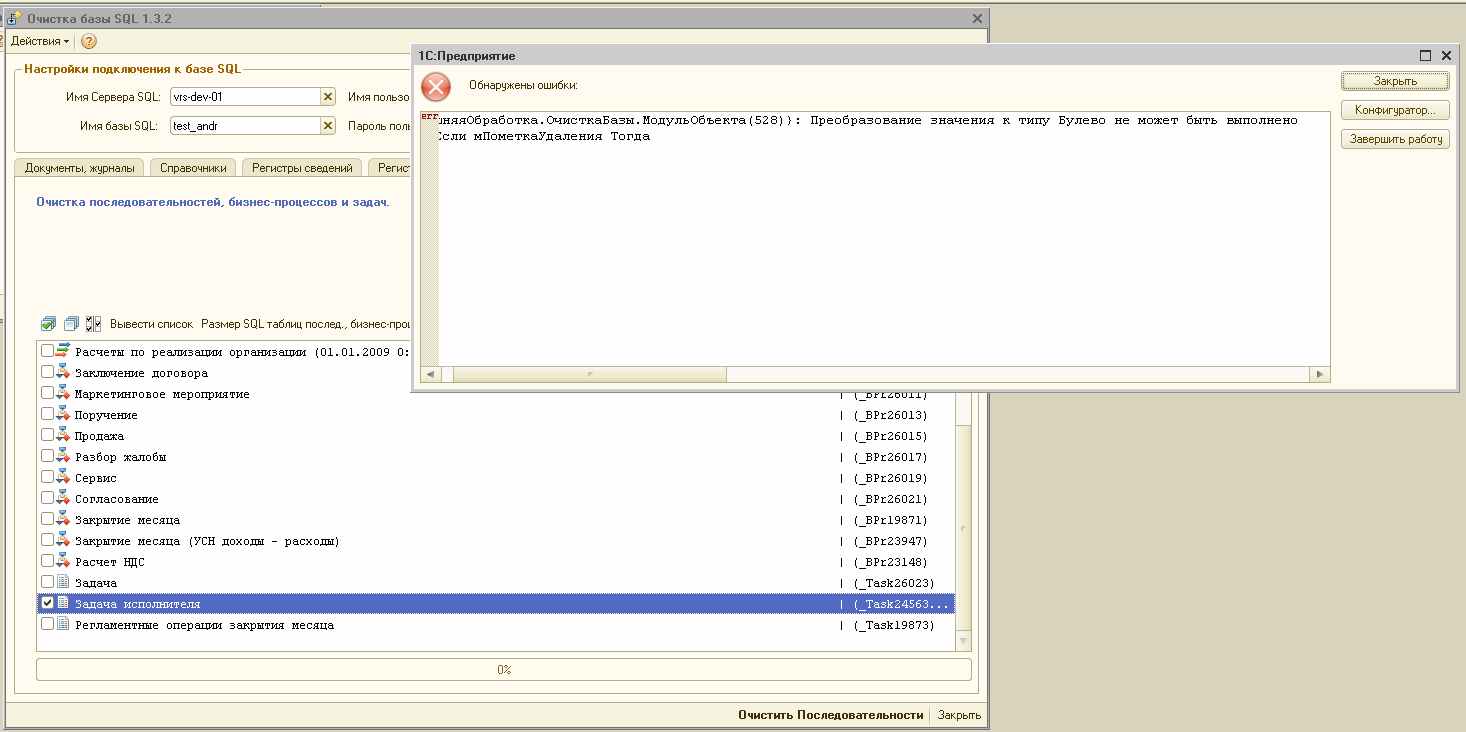Click the red error icon in 1С:Предприятие dialog
The image size is (1466, 732).
pos(436,87)
